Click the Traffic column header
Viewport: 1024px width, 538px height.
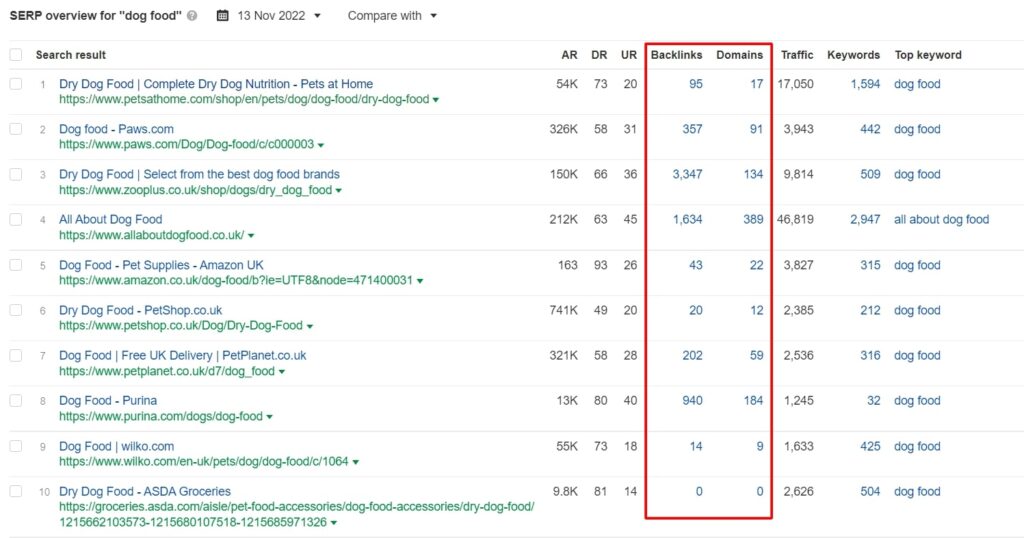[797, 55]
